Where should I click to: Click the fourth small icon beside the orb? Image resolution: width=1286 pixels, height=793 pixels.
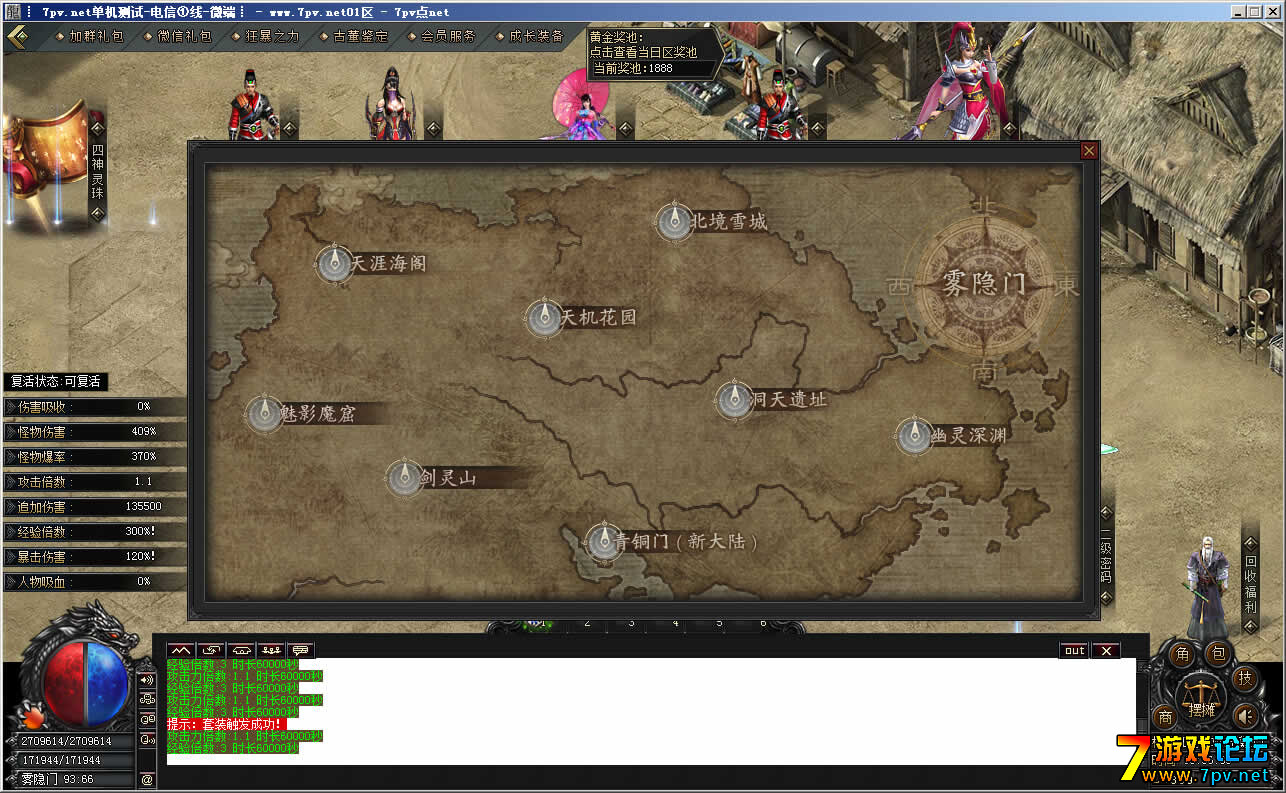[x=147, y=739]
